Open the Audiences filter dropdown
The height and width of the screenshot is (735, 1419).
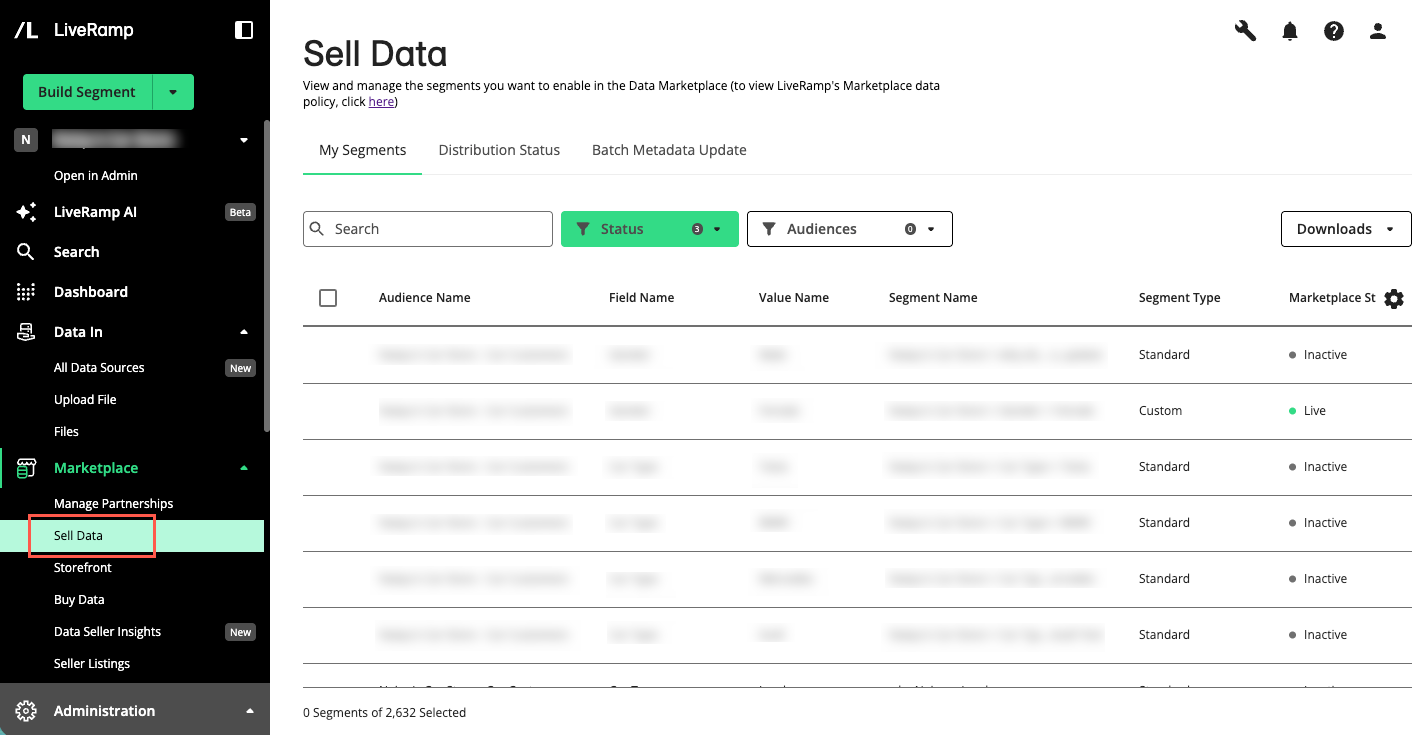click(850, 229)
